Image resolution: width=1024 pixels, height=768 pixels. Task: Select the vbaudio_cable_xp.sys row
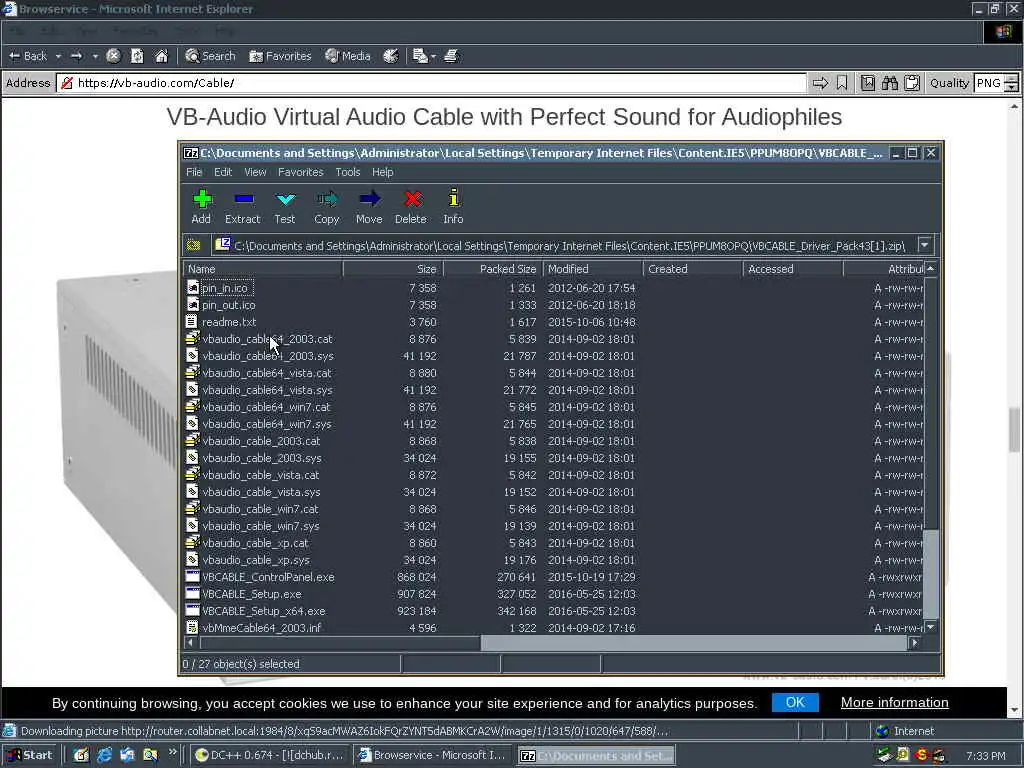[x=255, y=560]
